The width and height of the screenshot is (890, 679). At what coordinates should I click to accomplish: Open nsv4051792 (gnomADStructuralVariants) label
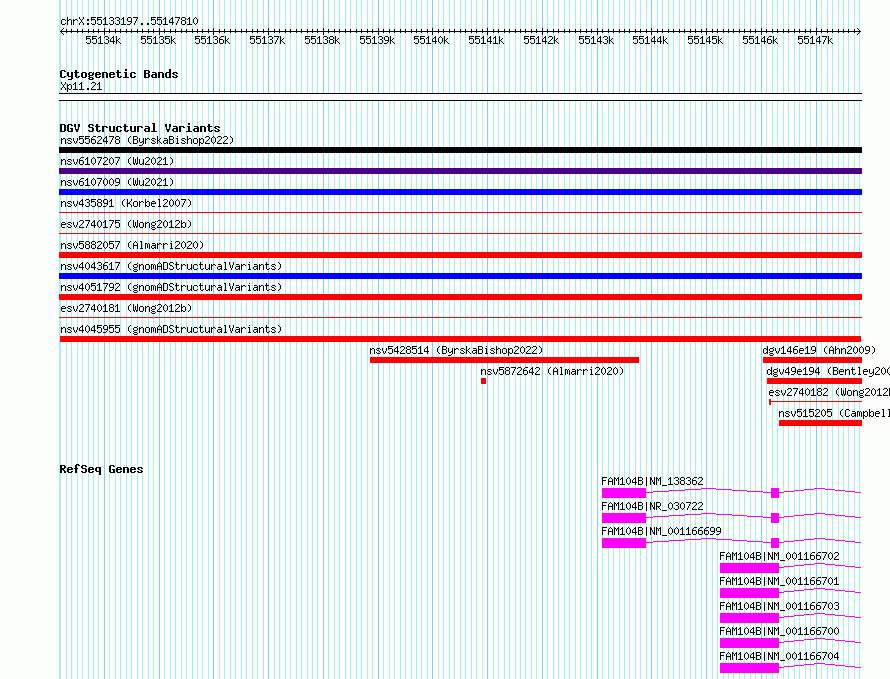tap(171, 287)
